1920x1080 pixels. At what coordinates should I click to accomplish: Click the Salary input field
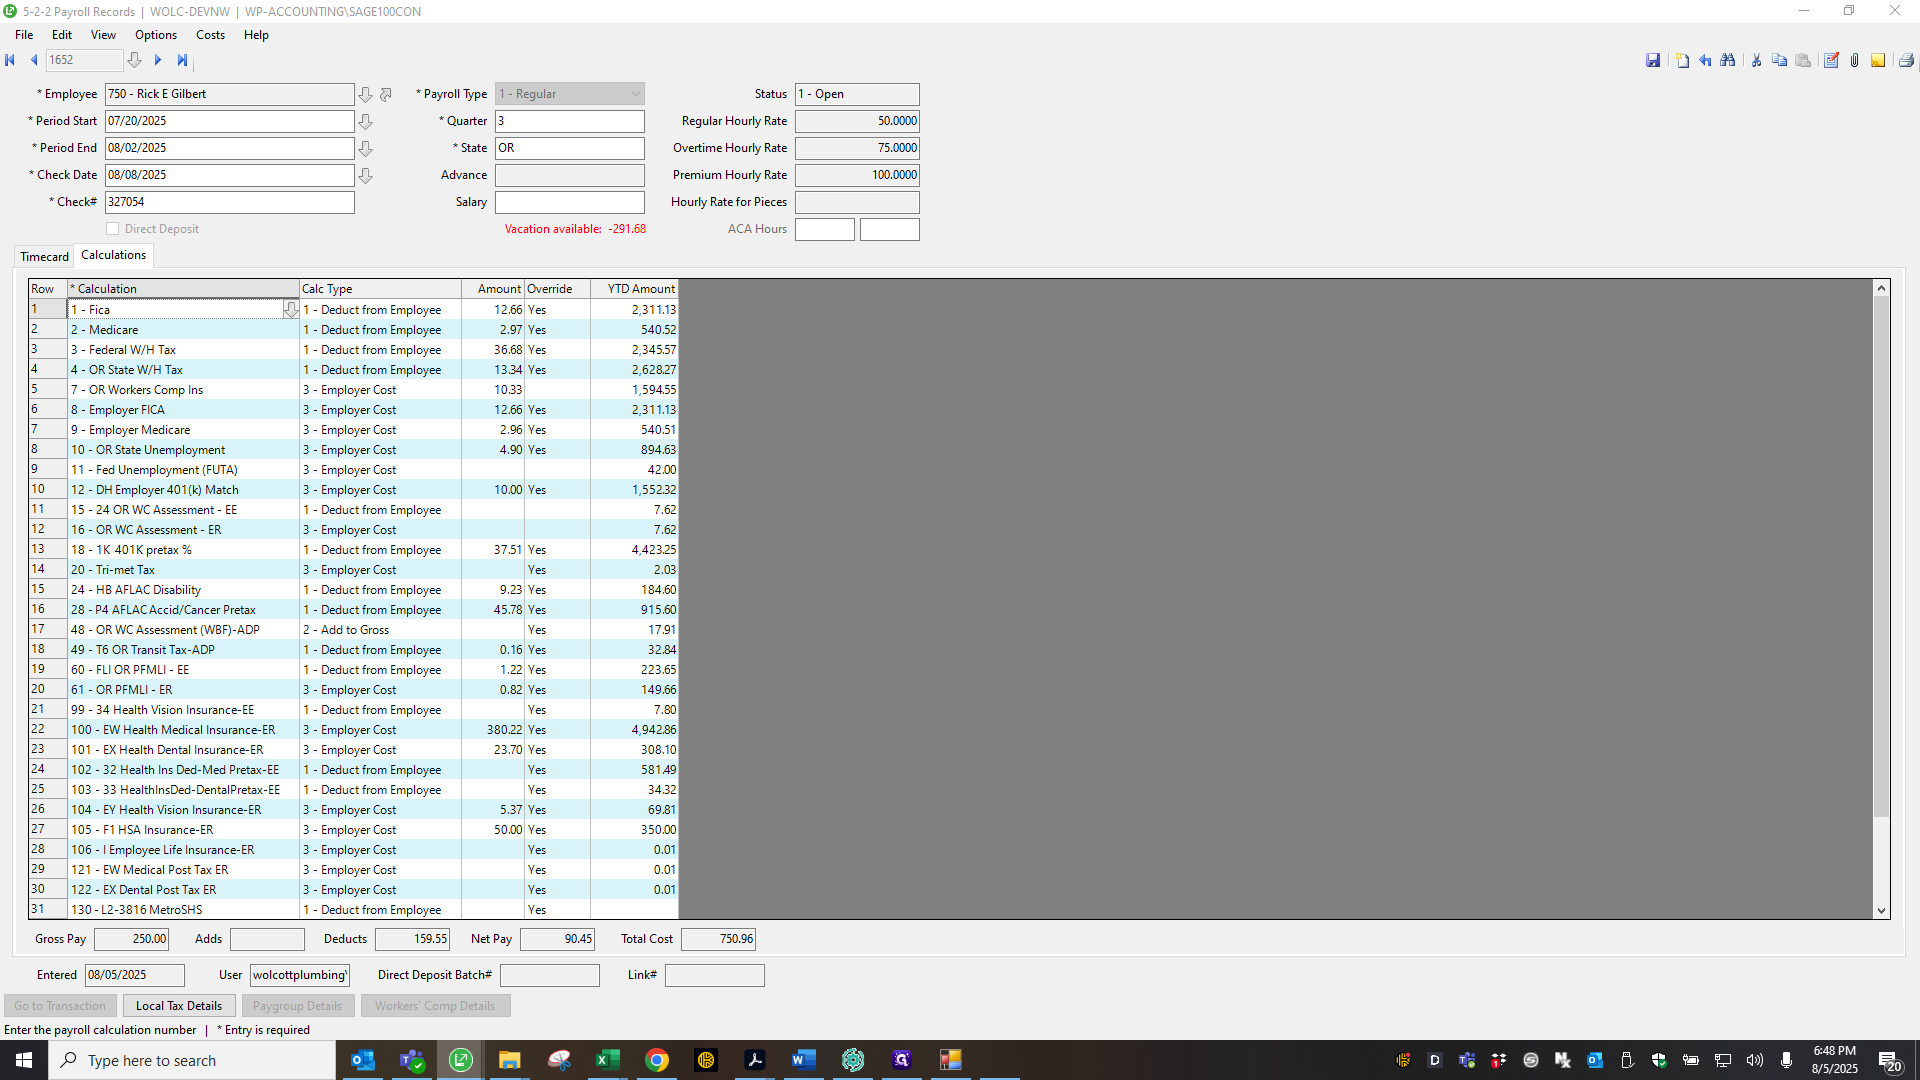click(570, 202)
